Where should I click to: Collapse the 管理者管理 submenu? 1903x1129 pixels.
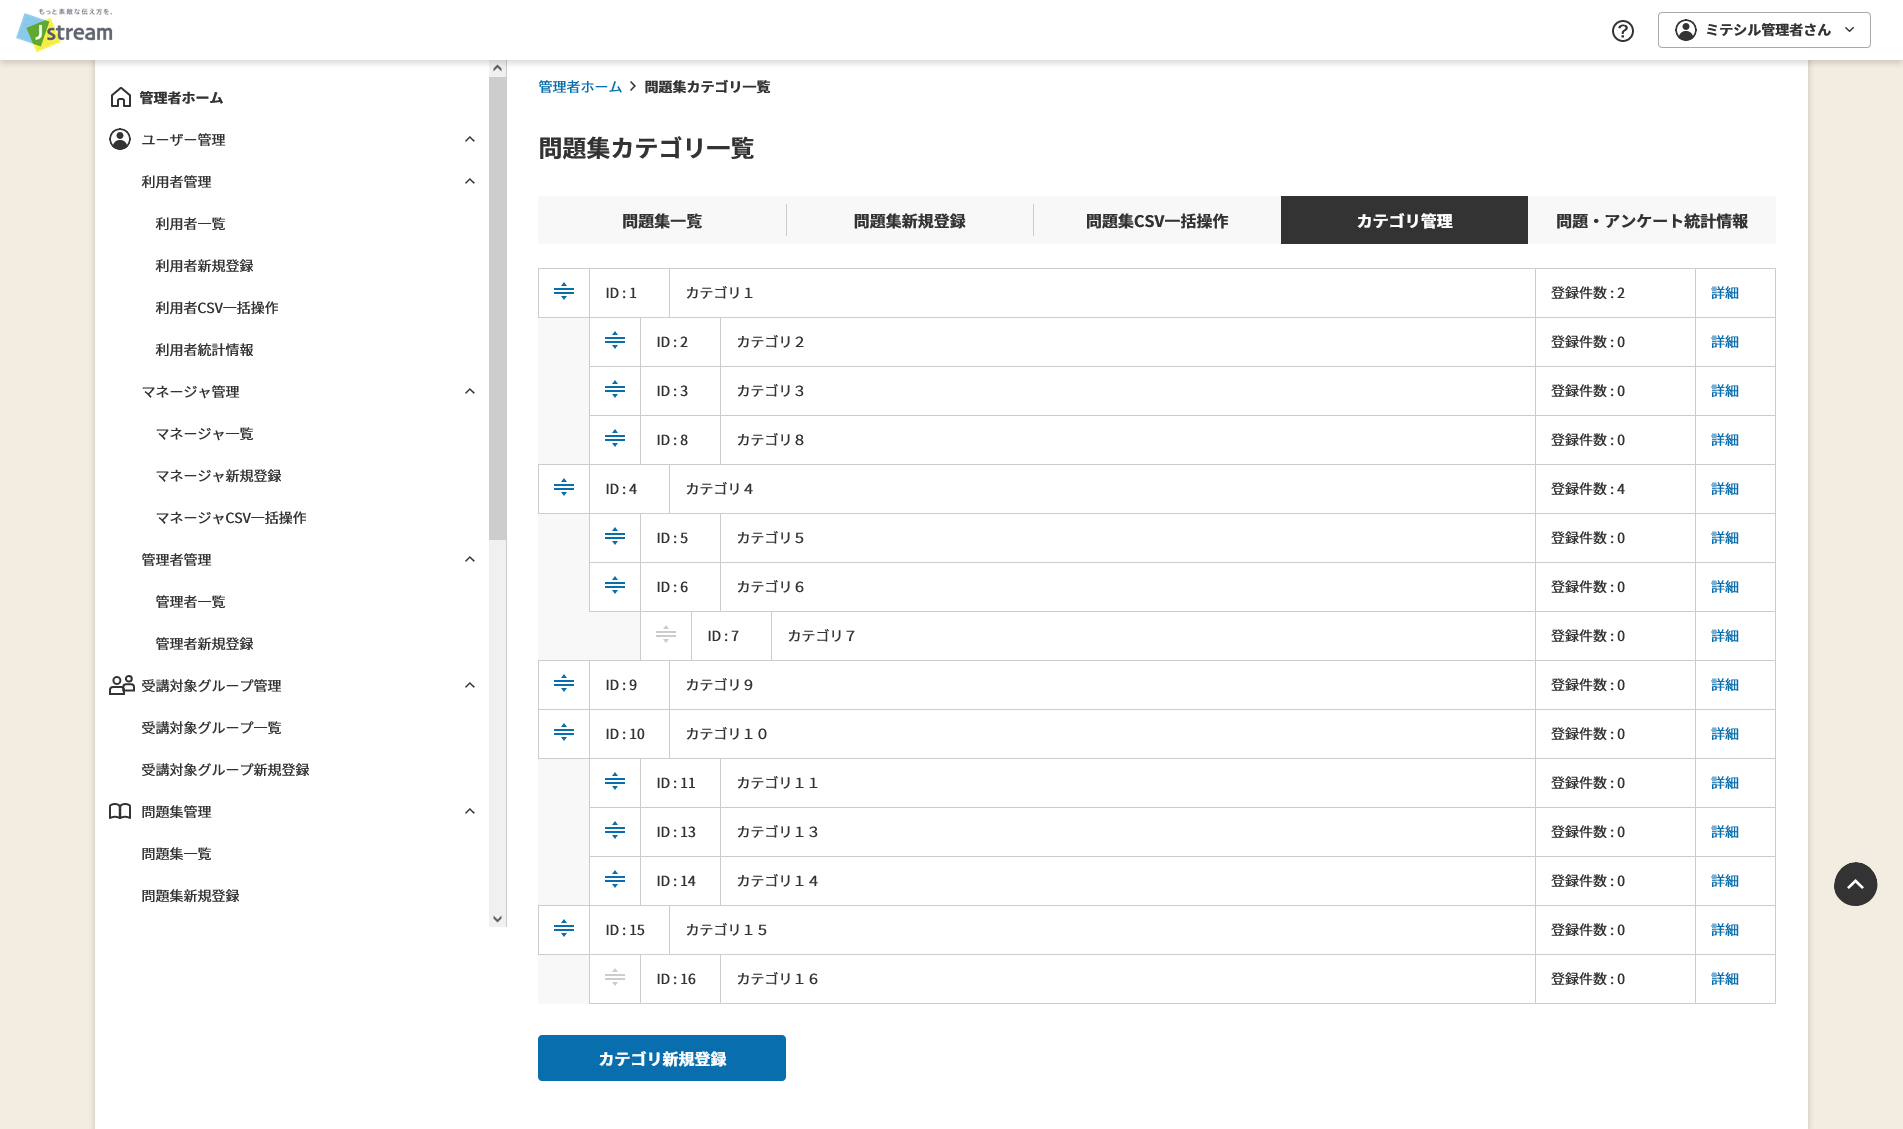tap(470, 559)
